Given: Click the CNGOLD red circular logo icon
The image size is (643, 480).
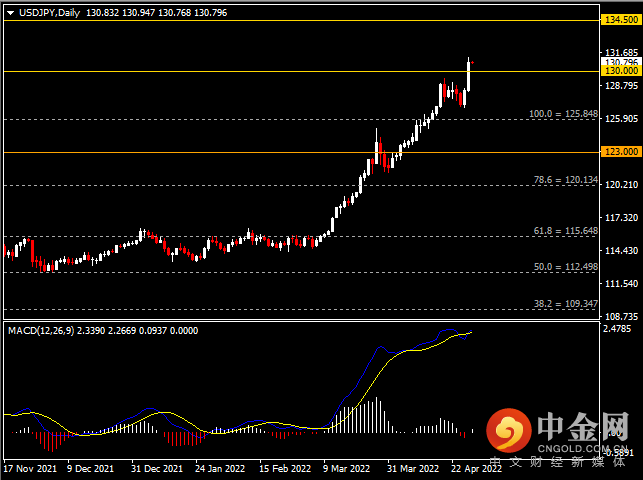Looking at the screenshot, I should (x=508, y=431).
